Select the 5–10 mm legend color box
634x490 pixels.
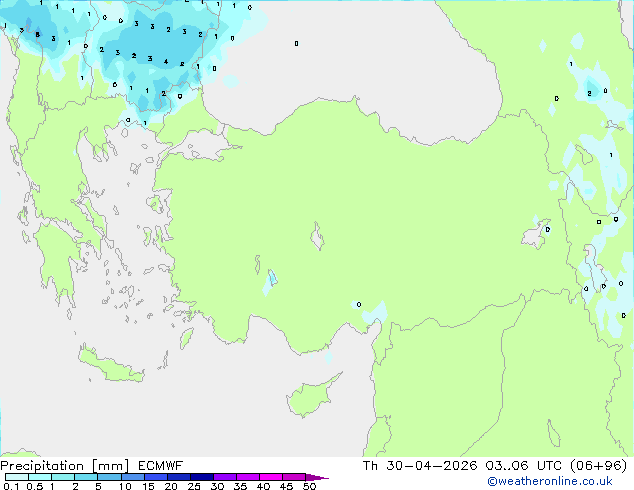pyautogui.click(x=109, y=477)
